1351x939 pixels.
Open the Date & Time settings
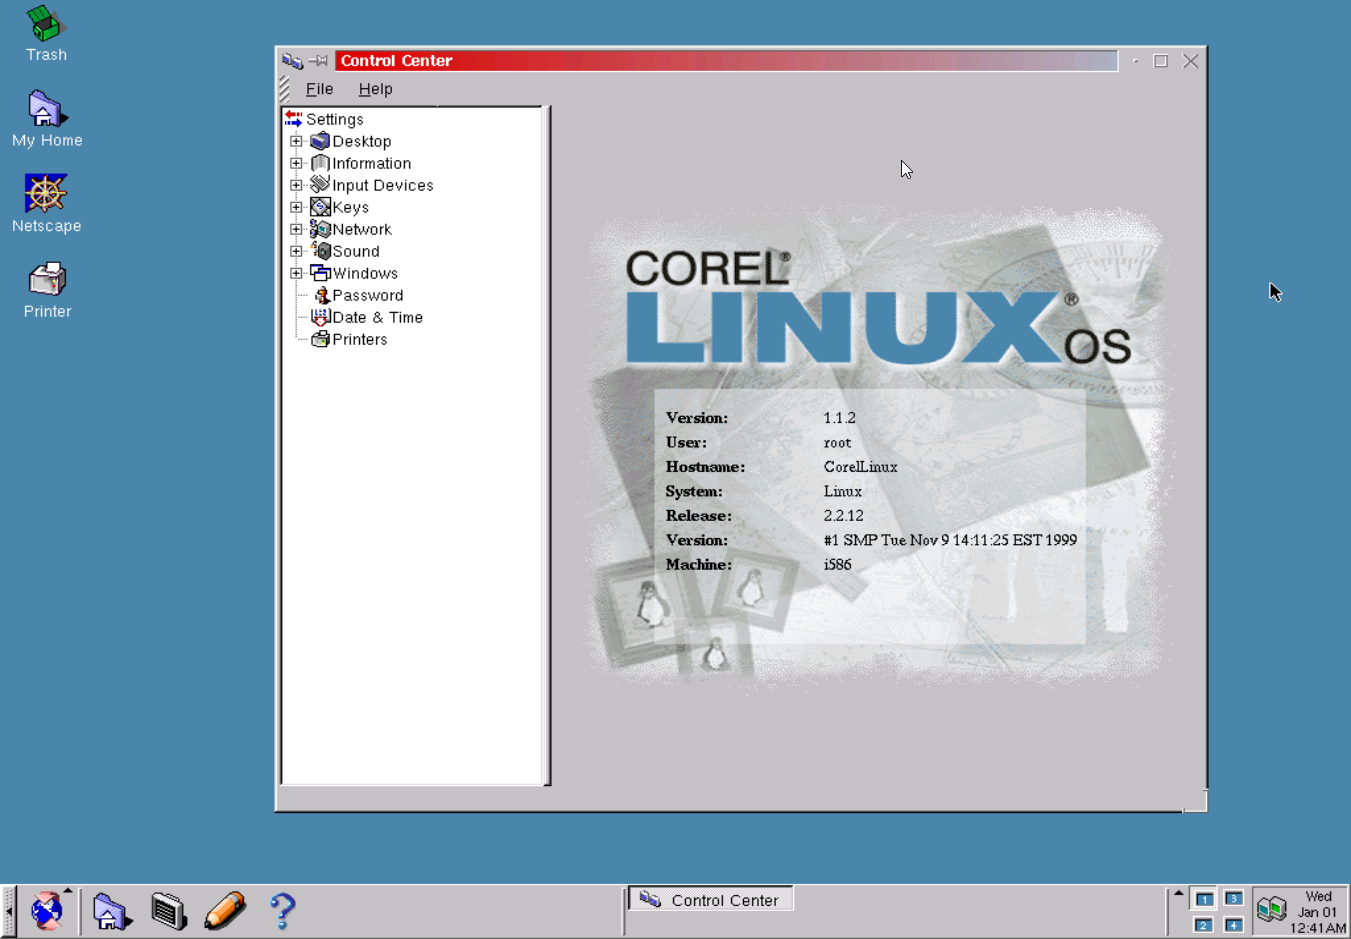pyautogui.click(x=377, y=317)
